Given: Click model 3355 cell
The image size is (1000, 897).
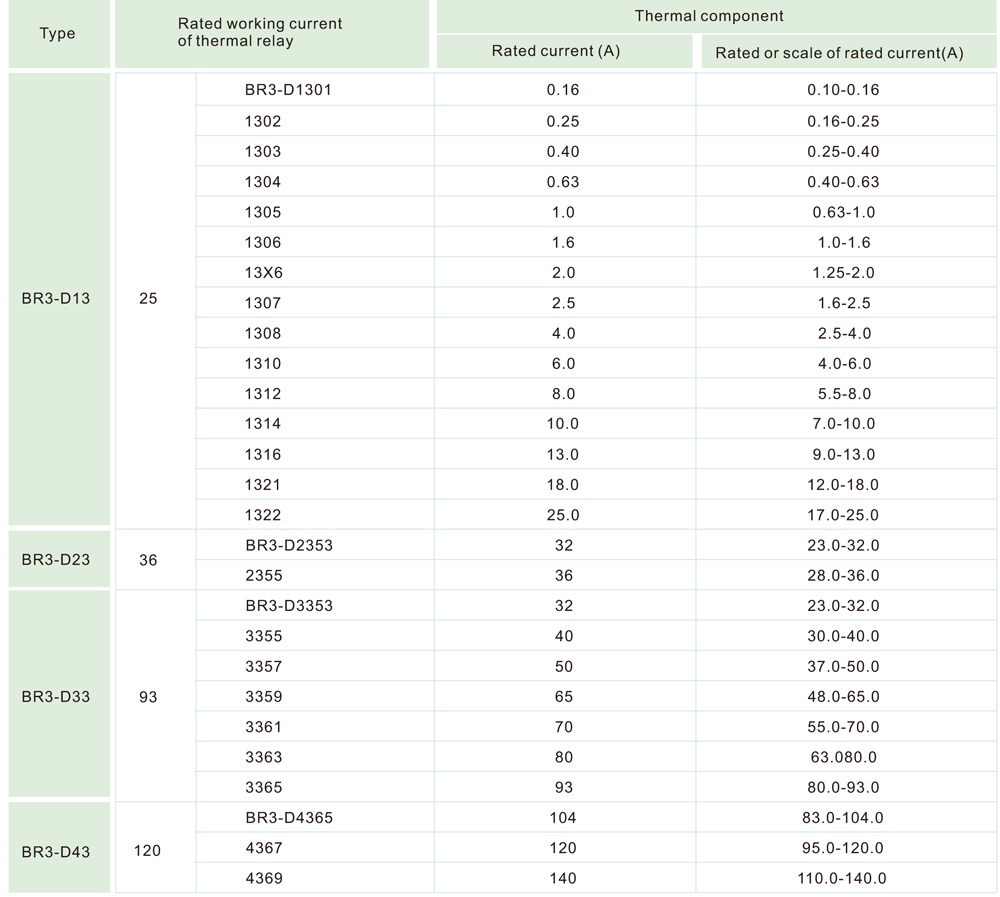Looking at the screenshot, I should 314,636.
